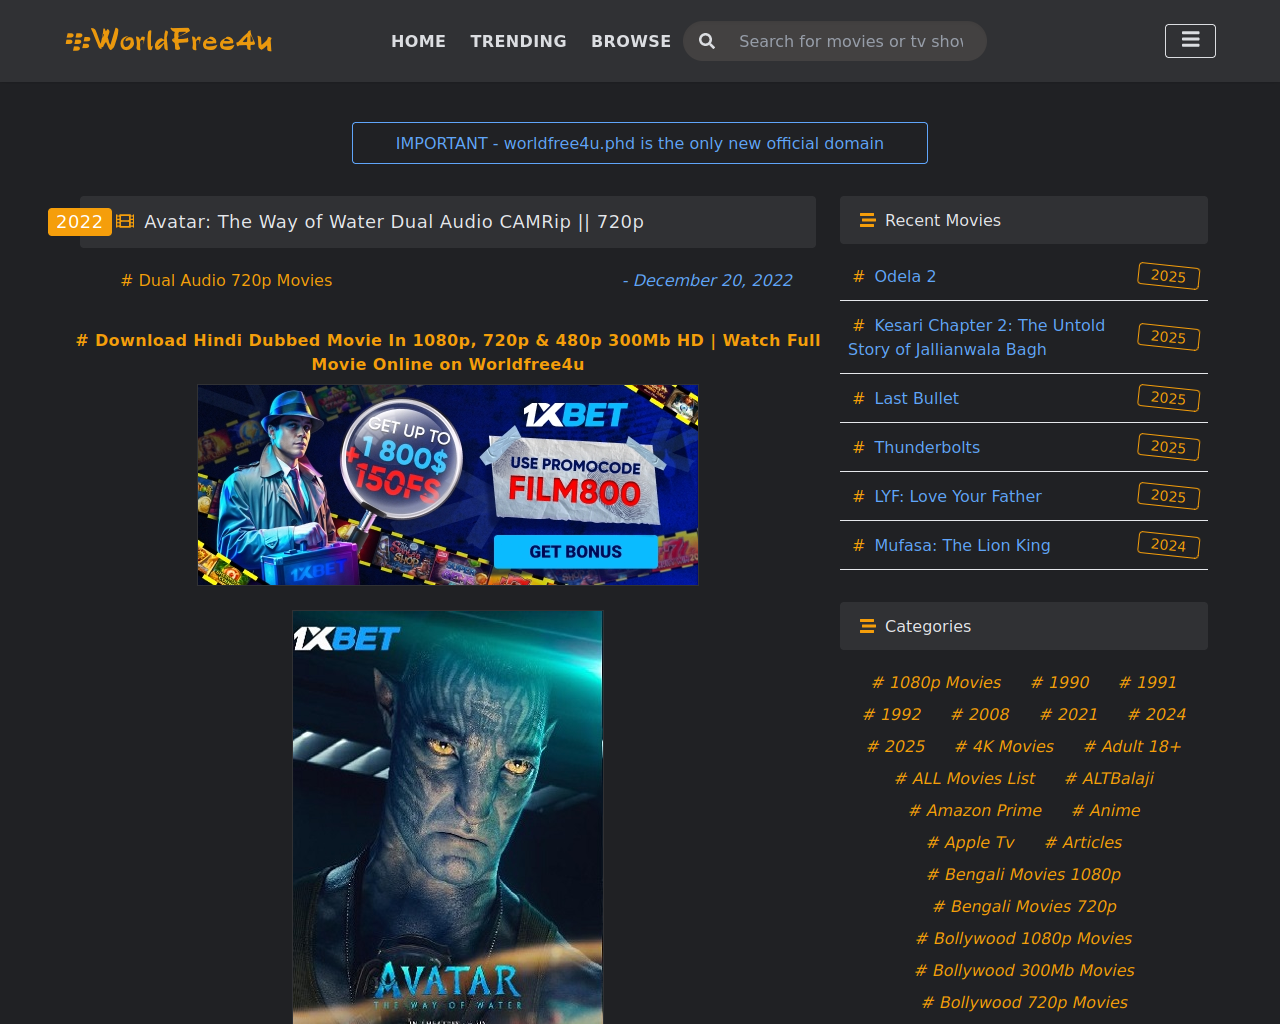Open Bengali Movies 1080p category
Image resolution: width=1280 pixels, height=1024 pixels.
(x=1024, y=874)
